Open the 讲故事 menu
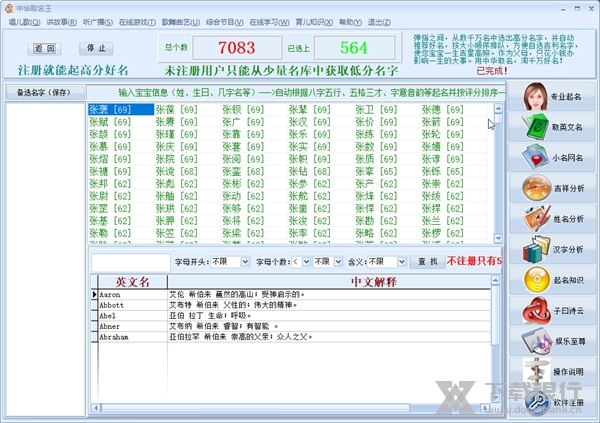This screenshot has width=600, height=423. point(61,22)
